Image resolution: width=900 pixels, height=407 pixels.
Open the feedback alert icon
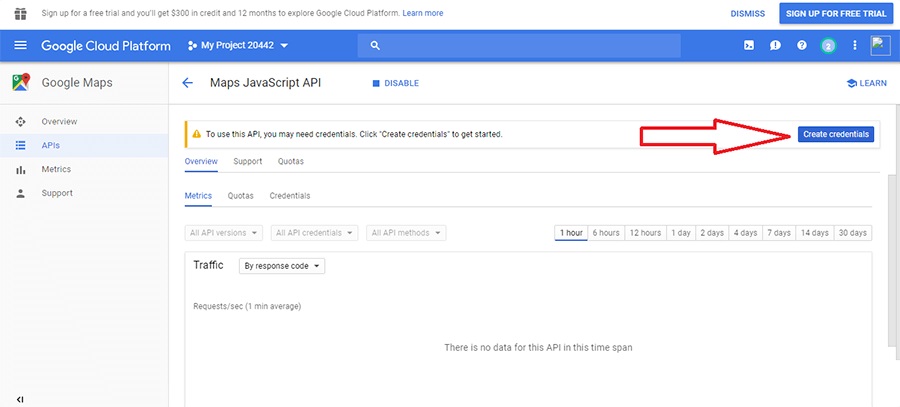point(775,46)
